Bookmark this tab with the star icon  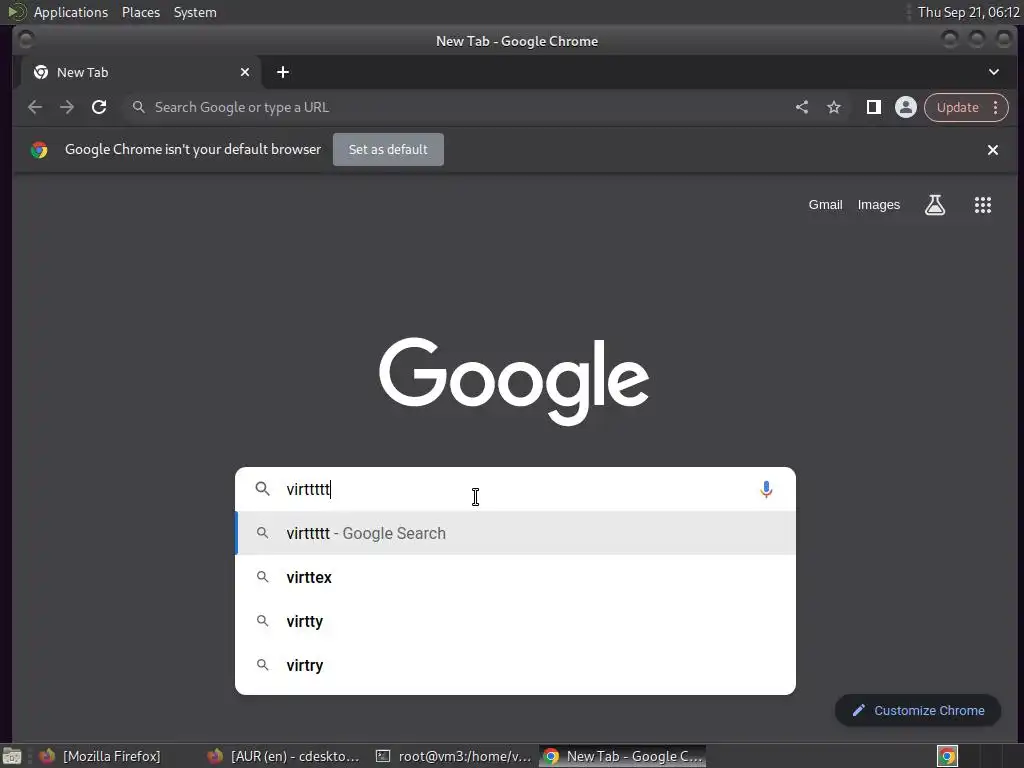click(x=834, y=107)
